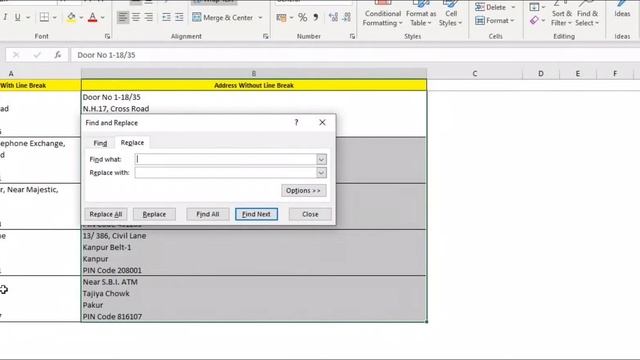The height and width of the screenshot is (360, 640).
Task: Expand Find what history dropdown
Action: tap(321, 159)
